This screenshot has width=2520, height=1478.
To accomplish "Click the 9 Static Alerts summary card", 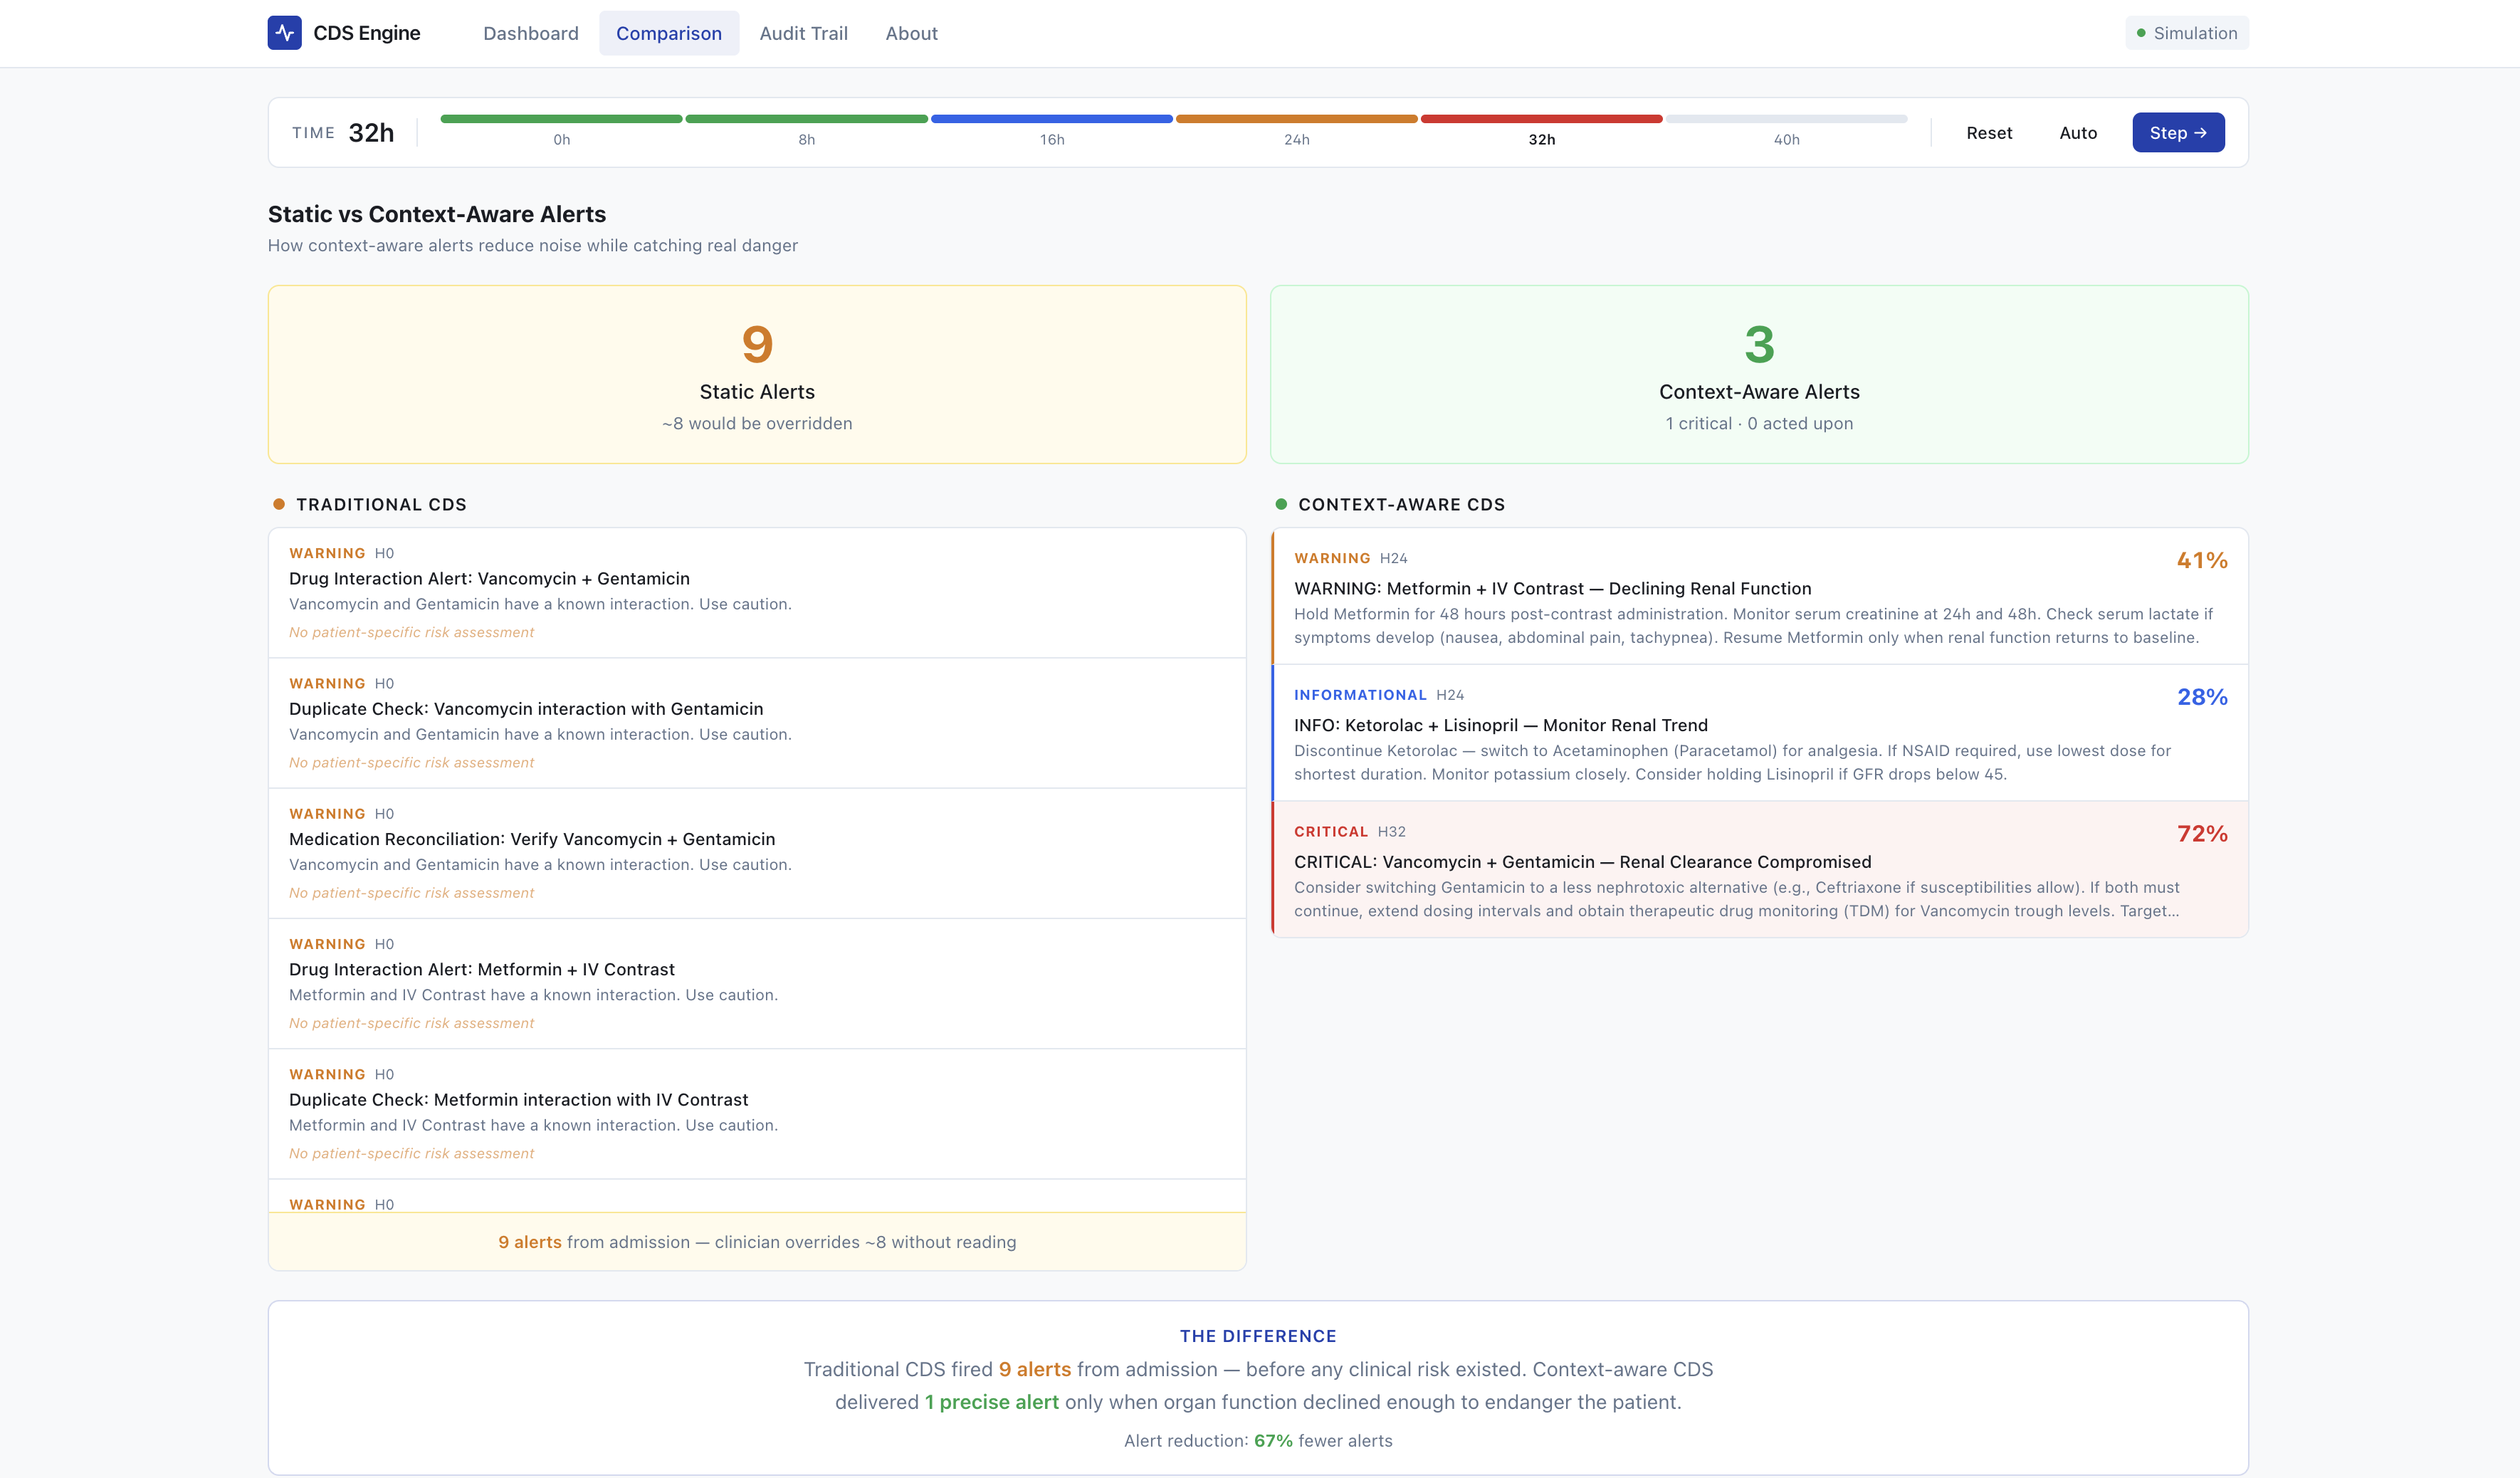I will point(757,374).
